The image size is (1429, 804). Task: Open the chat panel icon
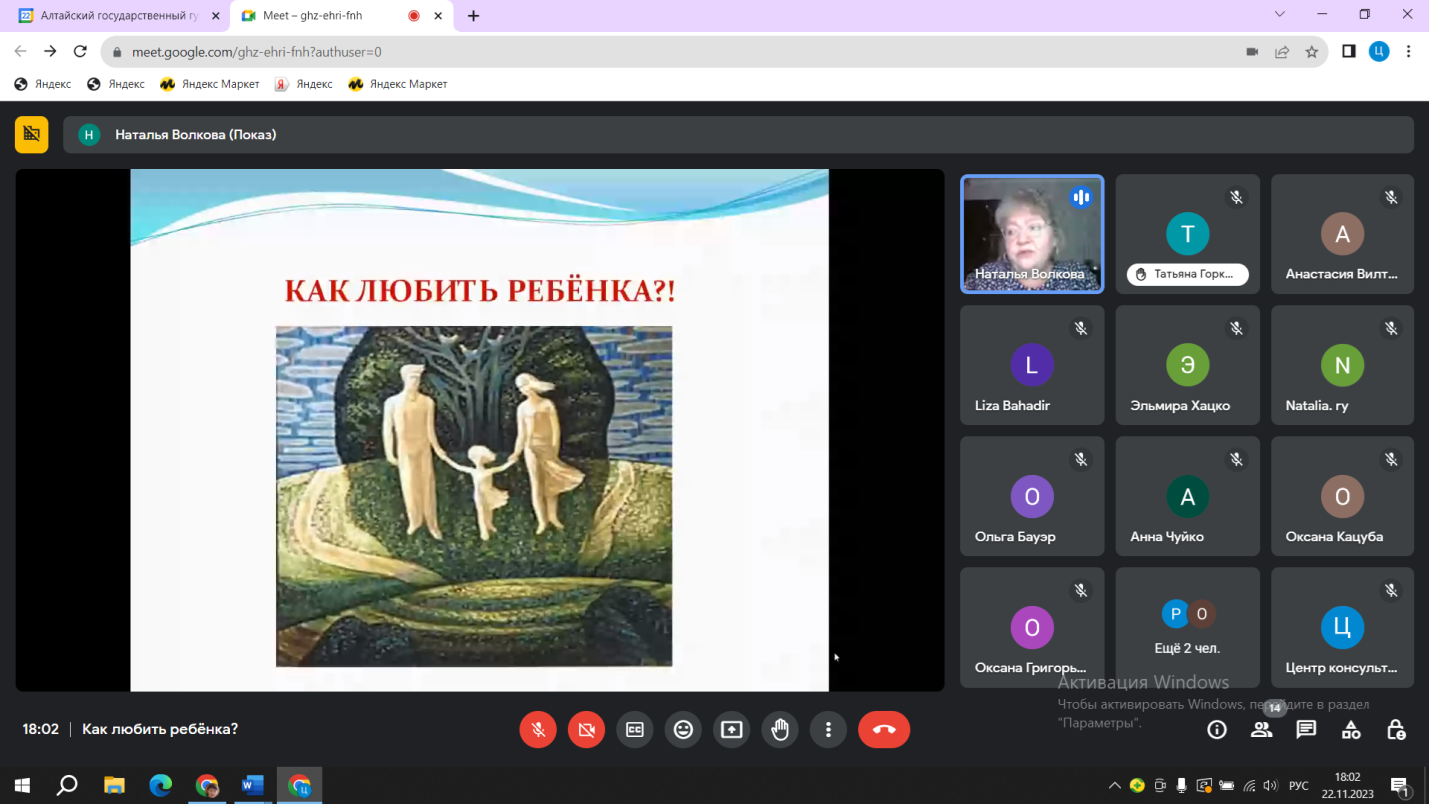click(x=1306, y=730)
